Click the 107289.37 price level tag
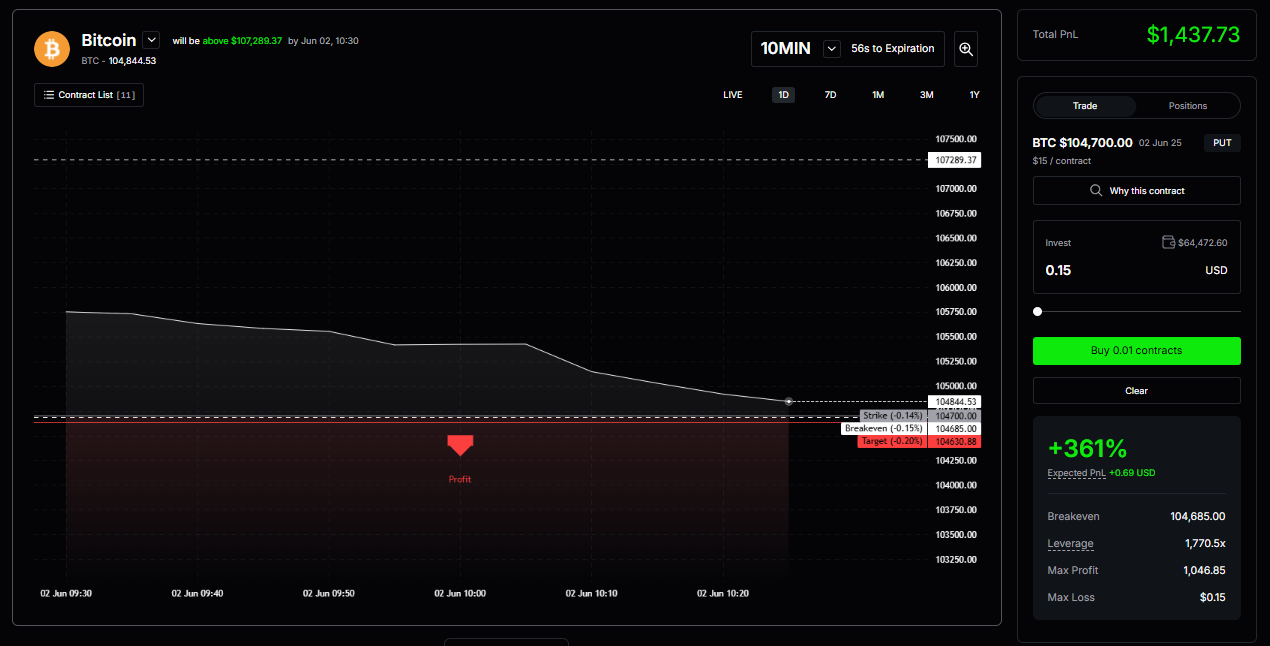 click(x=954, y=160)
